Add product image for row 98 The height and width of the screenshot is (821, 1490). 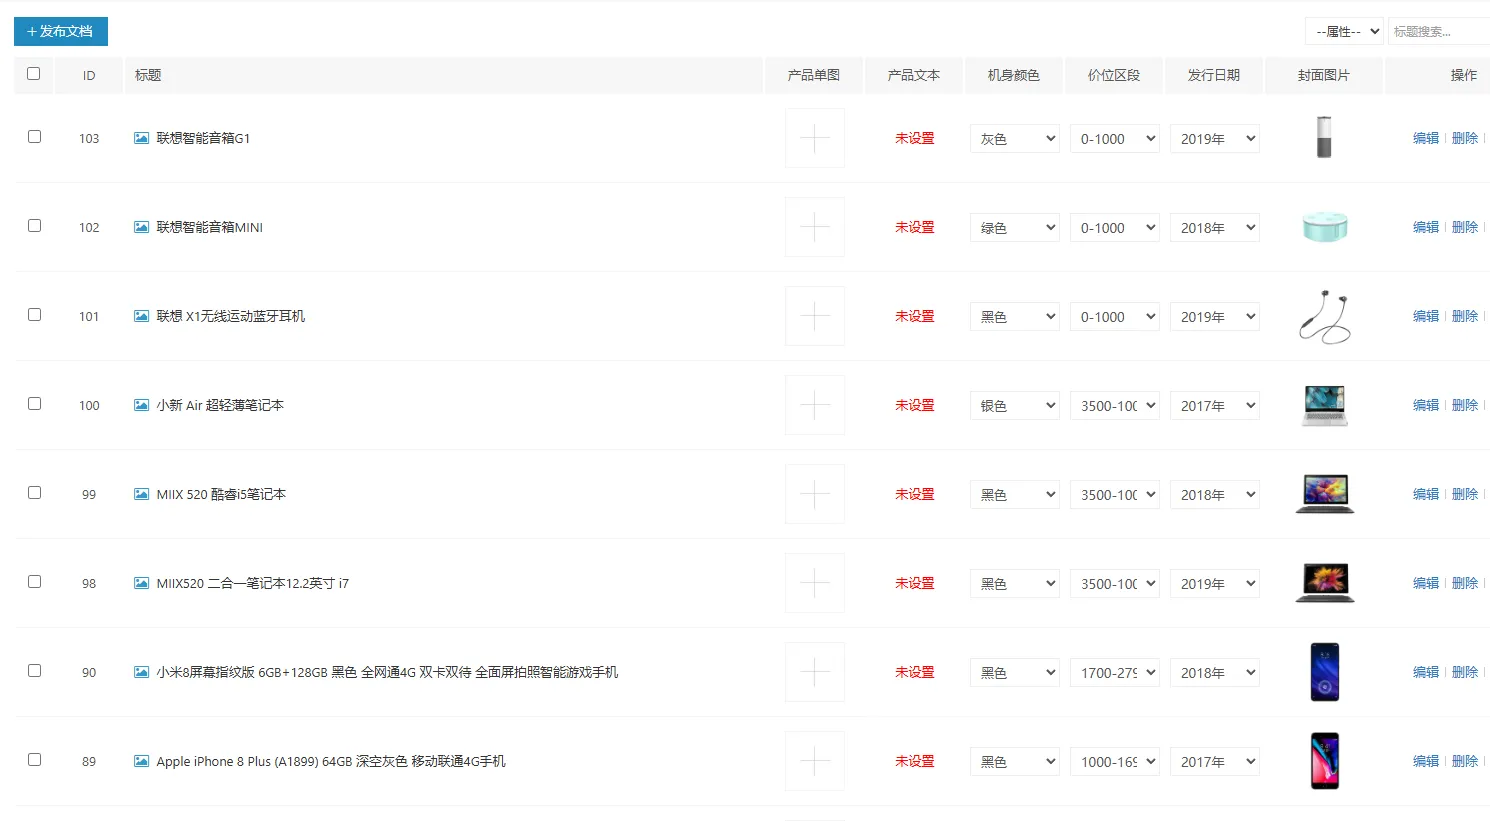[815, 583]
